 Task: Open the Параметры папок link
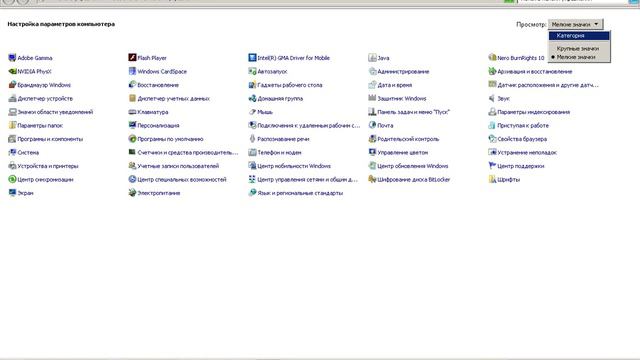tap(40, 125)
